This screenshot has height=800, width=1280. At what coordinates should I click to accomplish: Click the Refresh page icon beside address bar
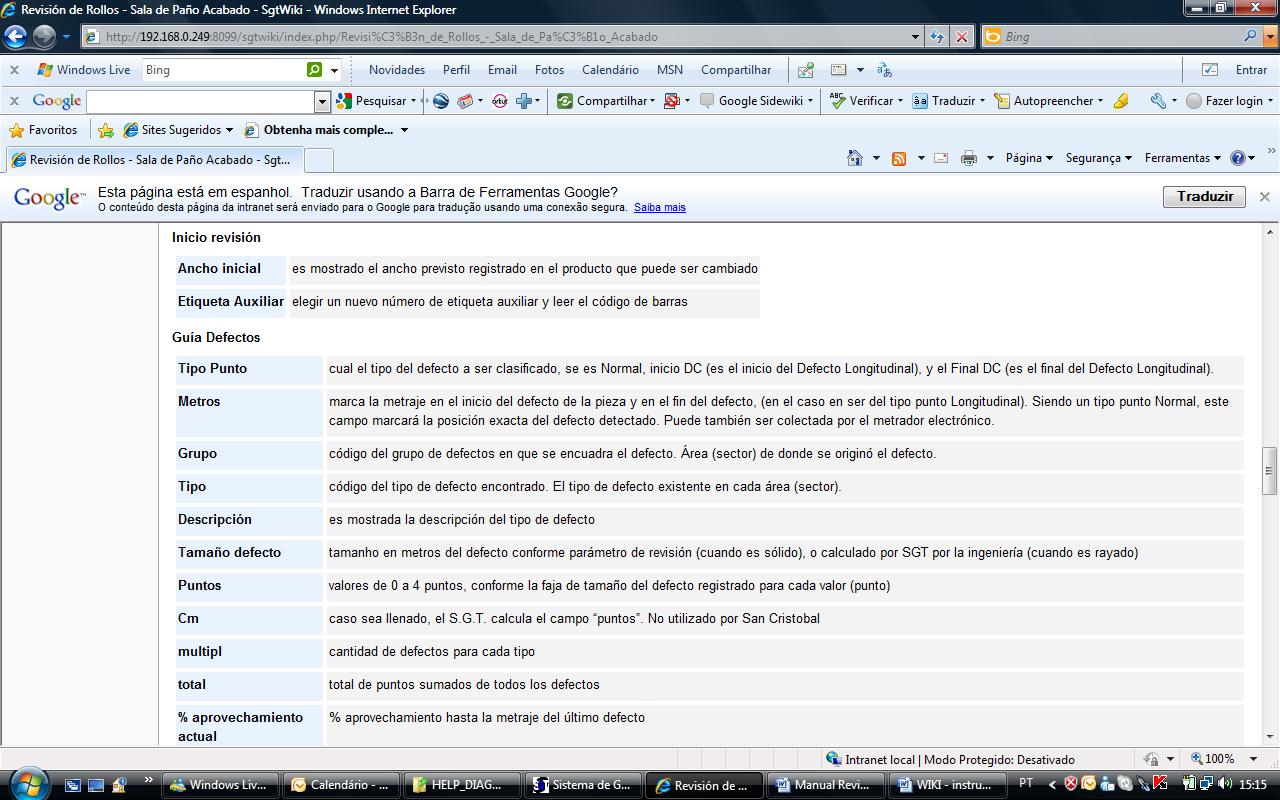[x=936, y=37]
